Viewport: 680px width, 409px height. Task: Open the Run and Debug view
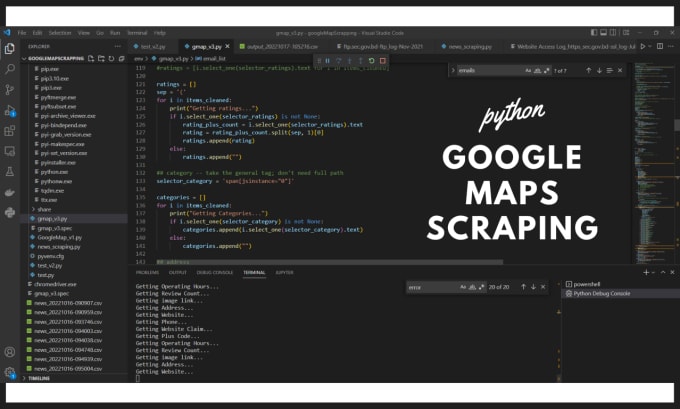click(x=10, y=110)
